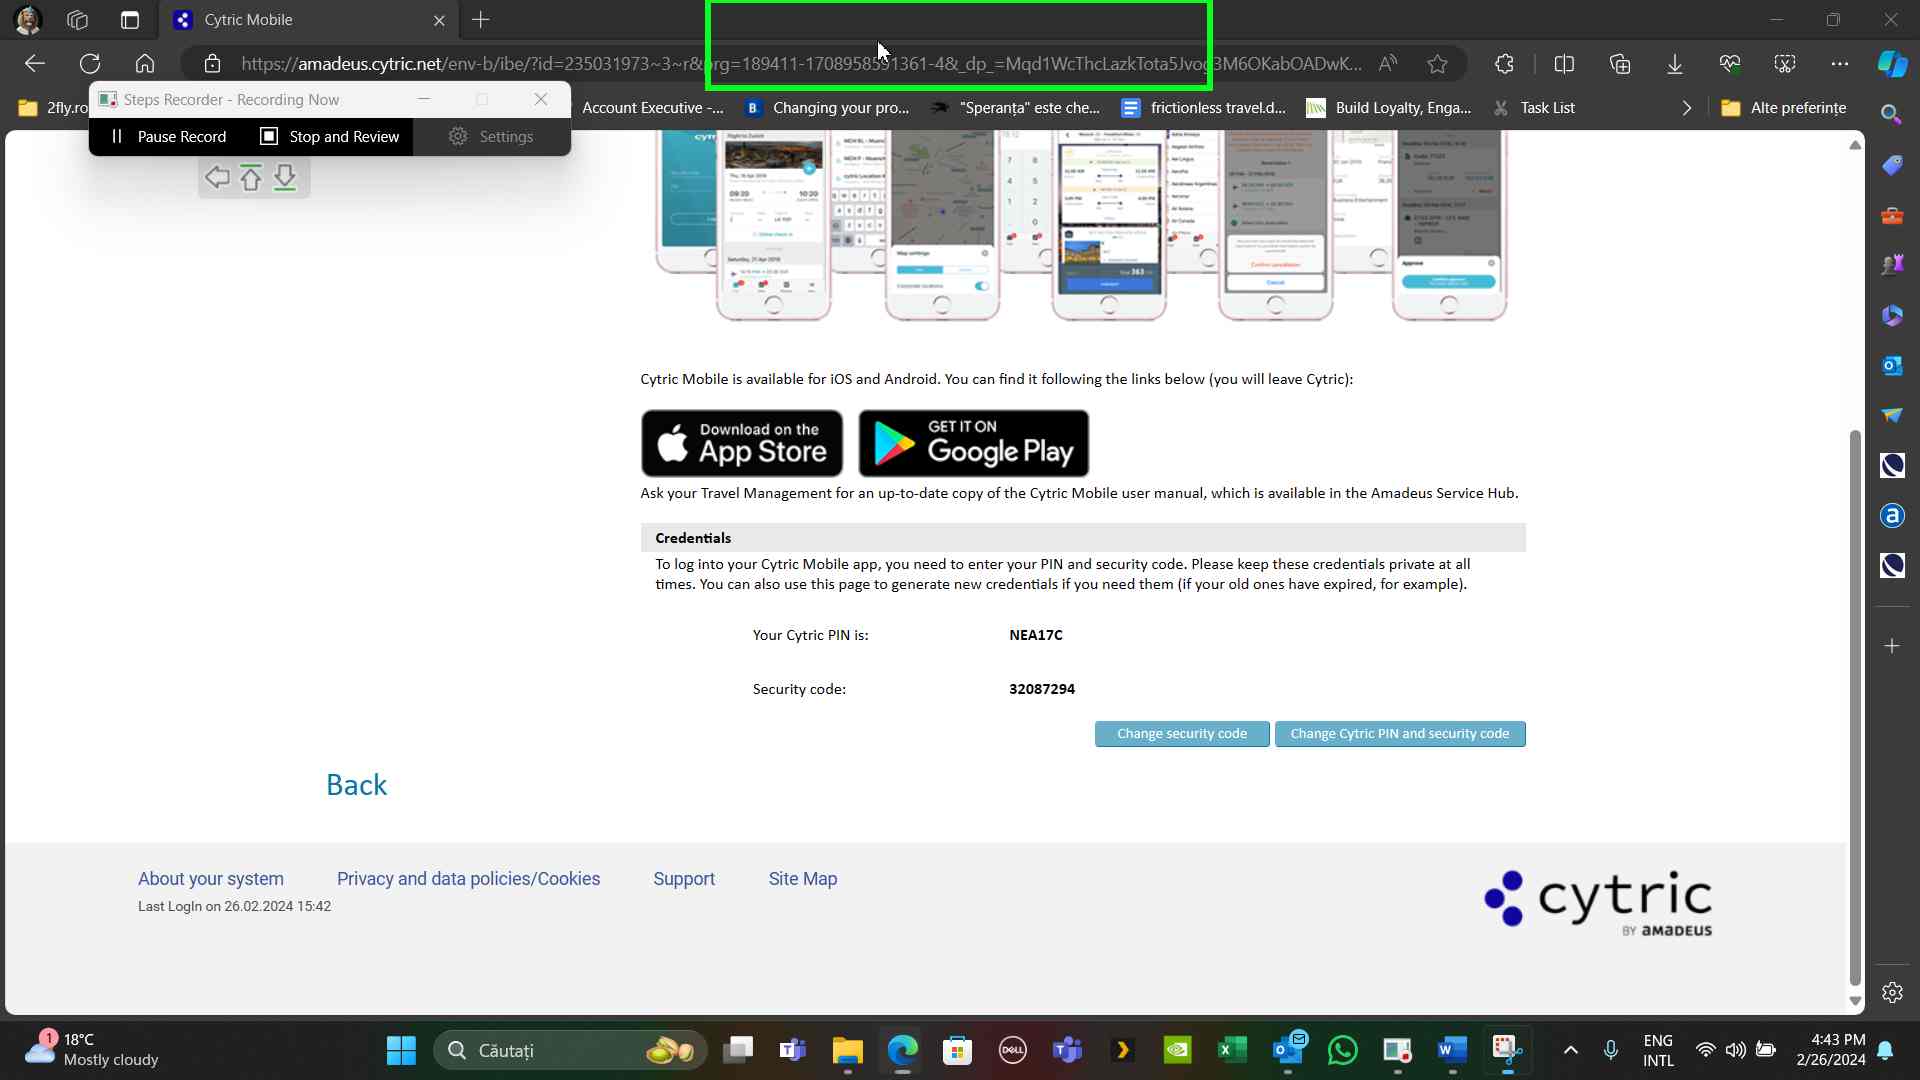The width and height of the screenshot is (1920, 1080).
Task: Open the Site Map link
Action: pyautogui.click(x=803, y=879)
